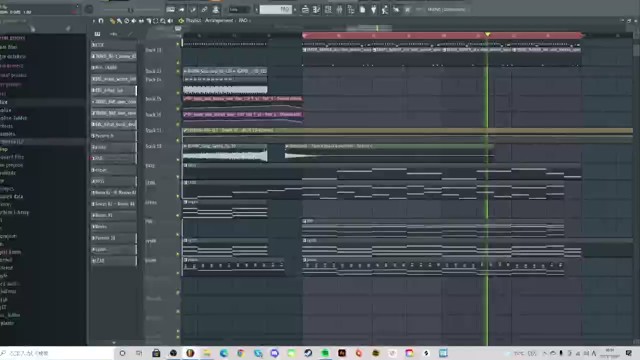640x360 pixels.
Task: Select the Mute tool in playlist toolbar
Action: click(134, 21)
